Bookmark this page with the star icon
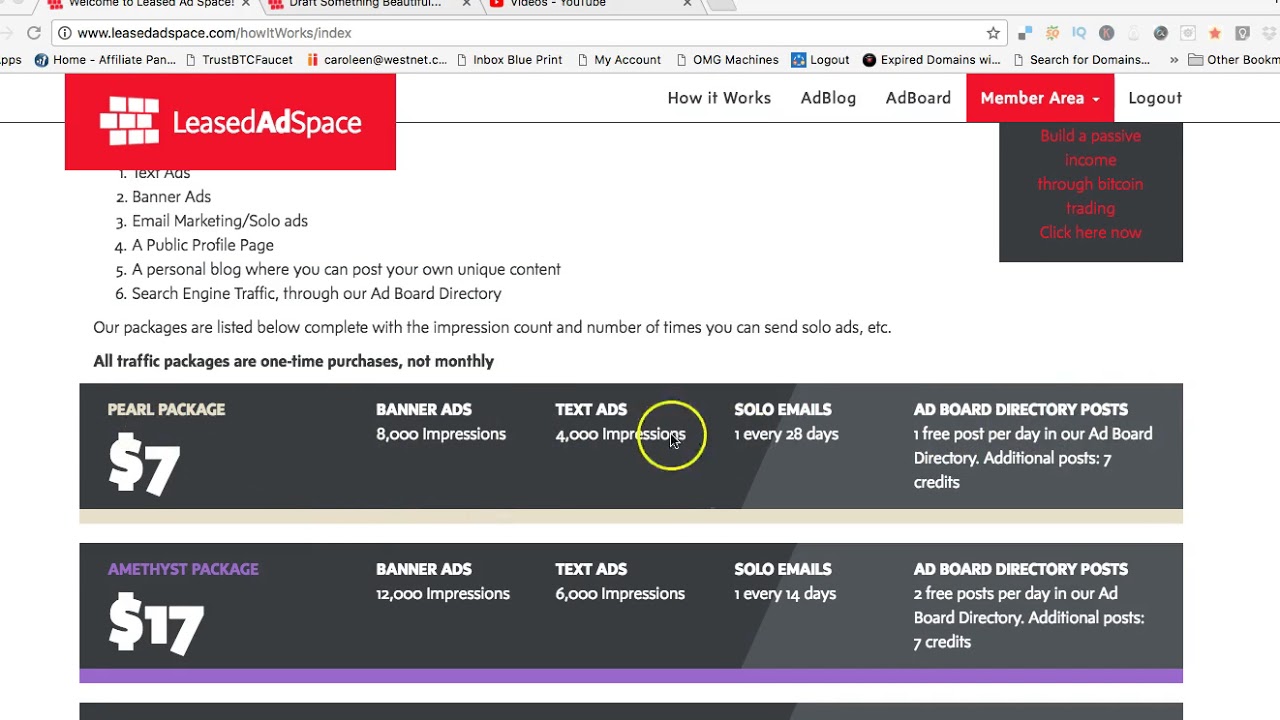Screen dimensions: 1280x720 (x=993, y=33)
